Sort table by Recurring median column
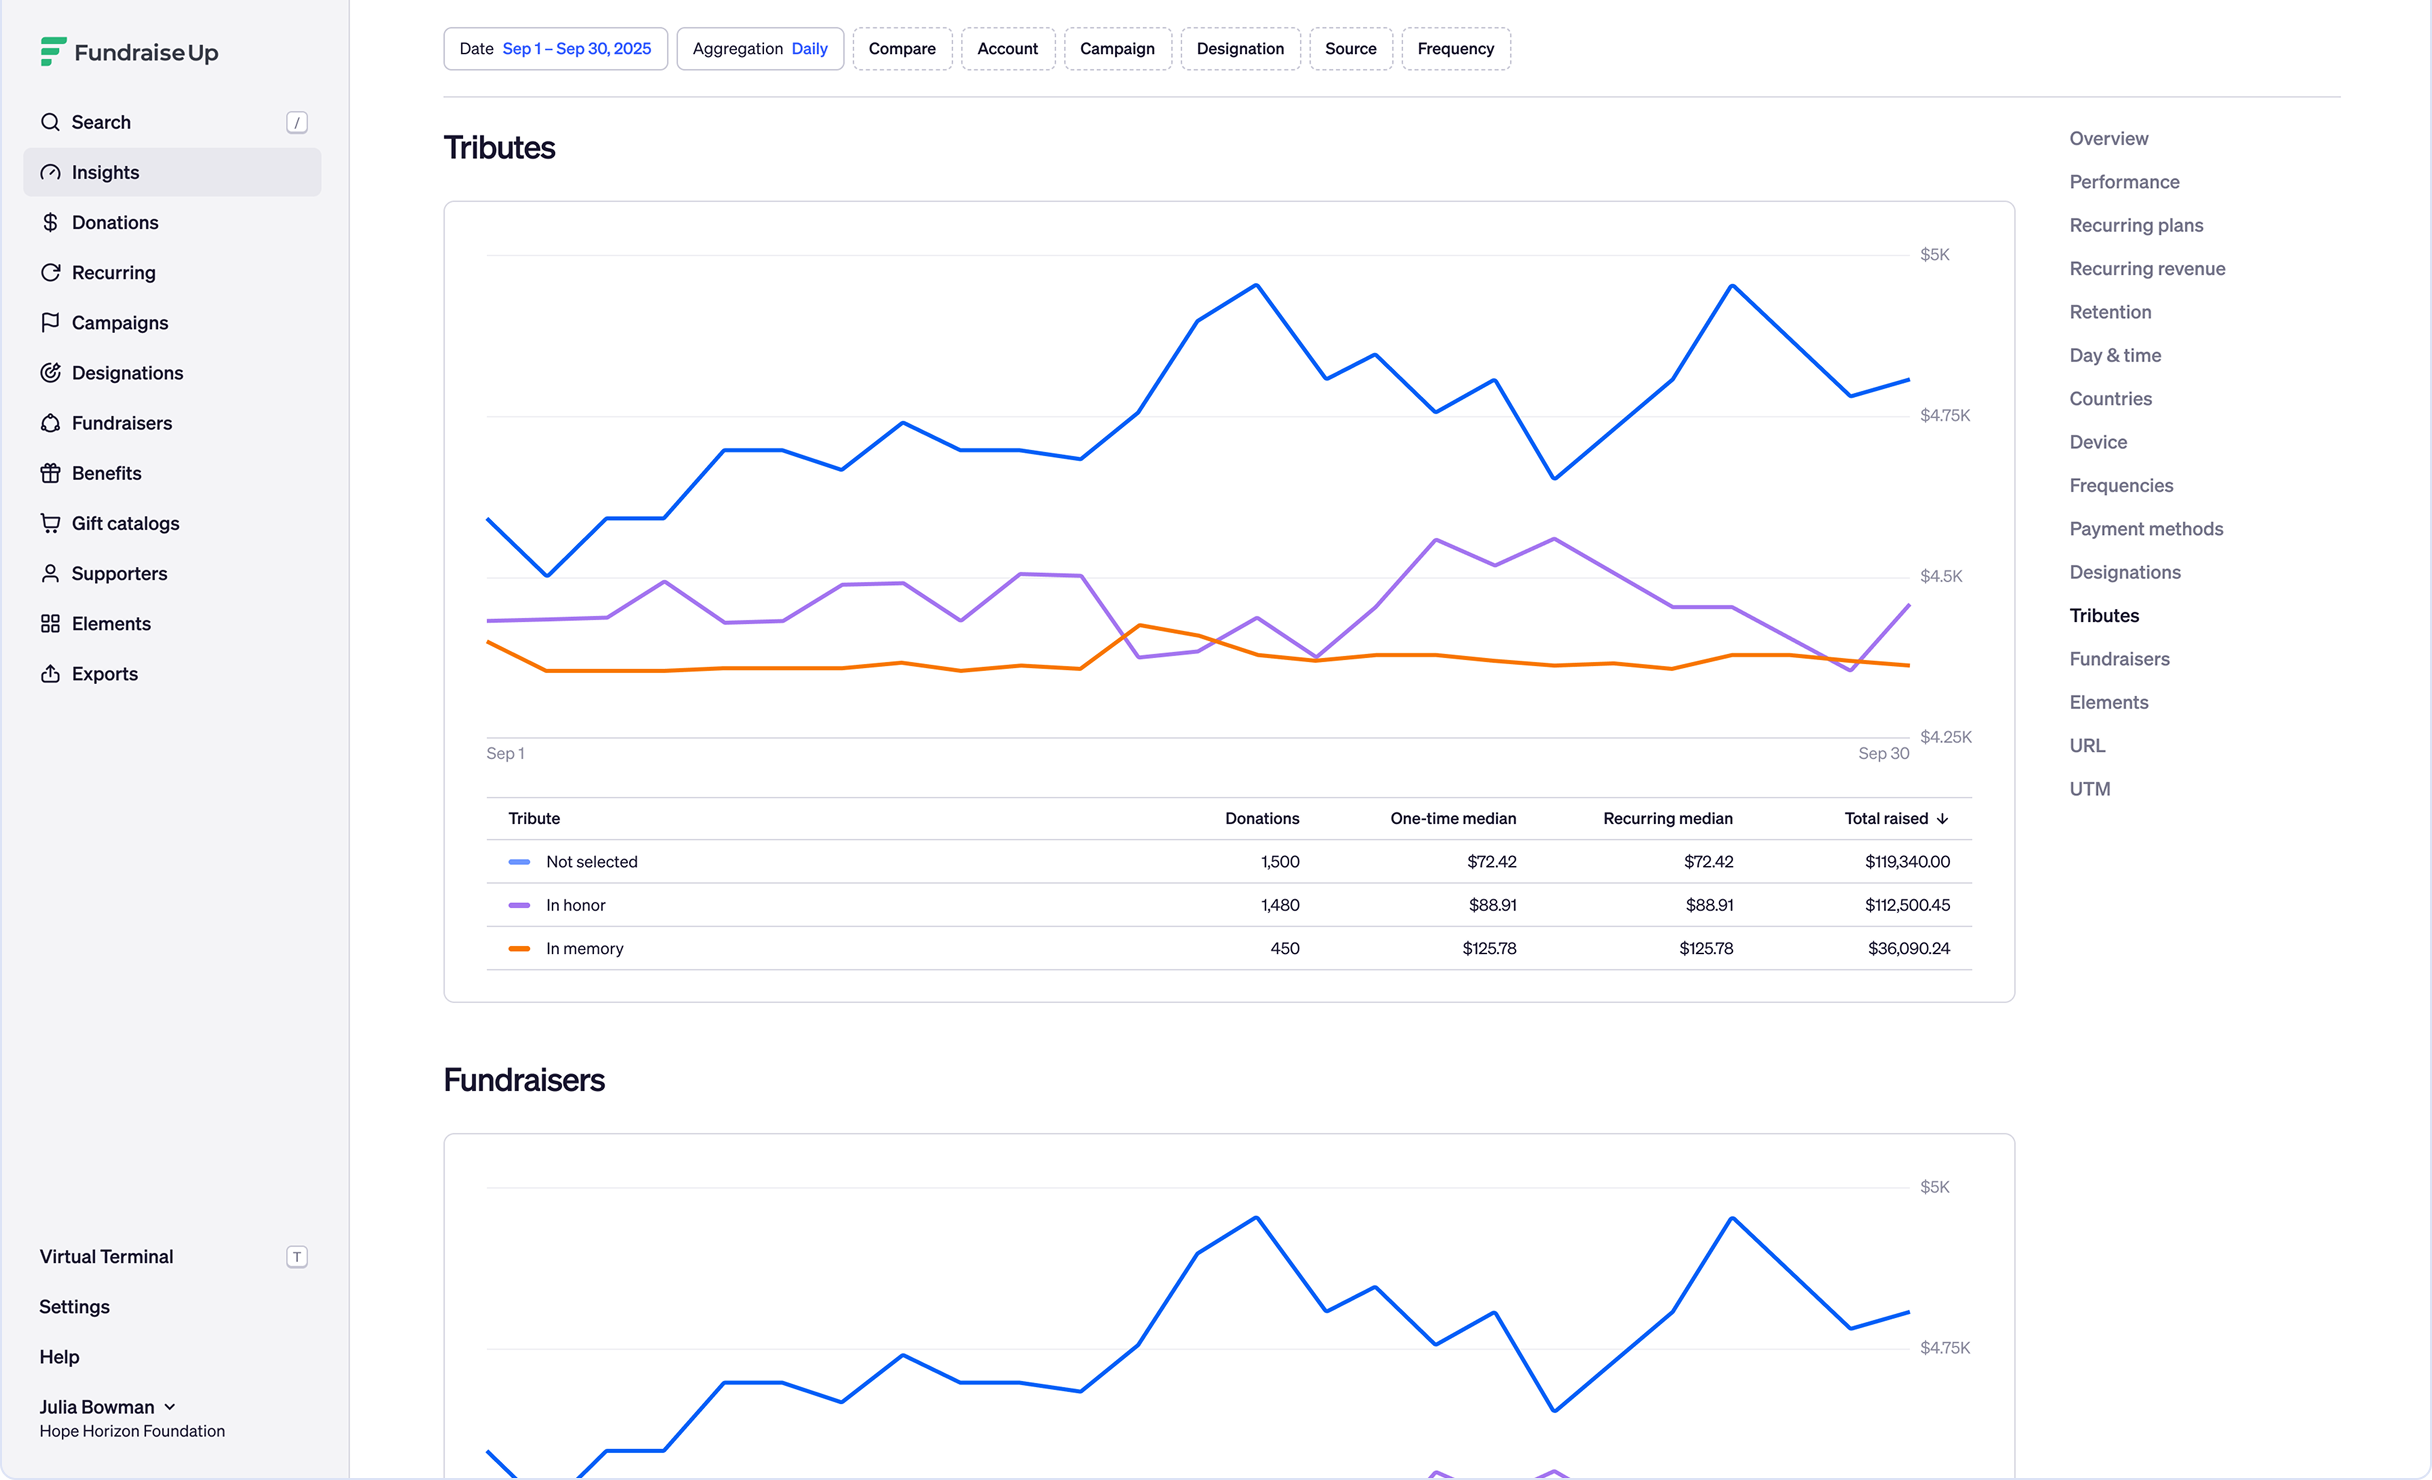Viewport: 2432px width, 1480px height. (x=1668, y=818)
